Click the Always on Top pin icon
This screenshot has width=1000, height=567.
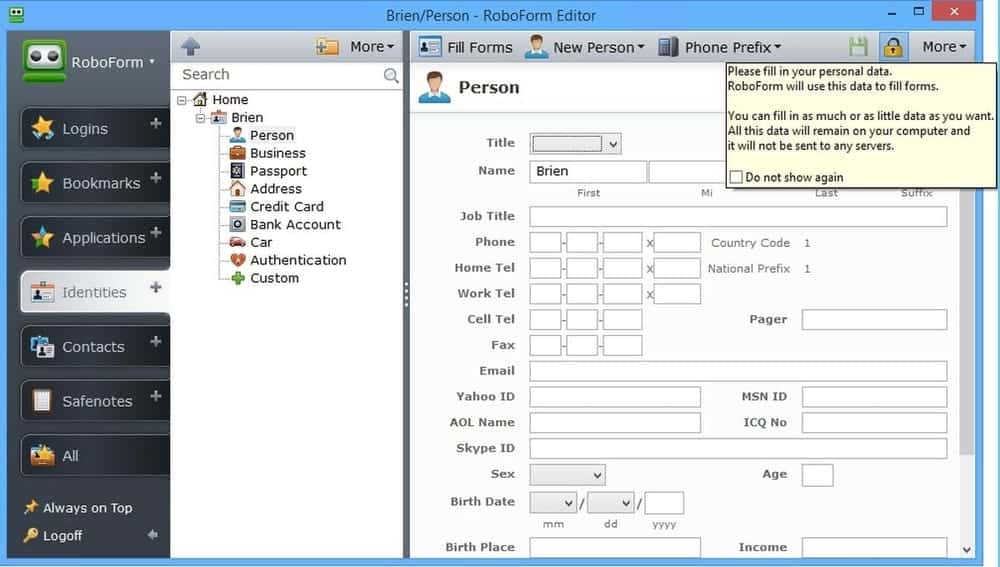coord(31,507)
